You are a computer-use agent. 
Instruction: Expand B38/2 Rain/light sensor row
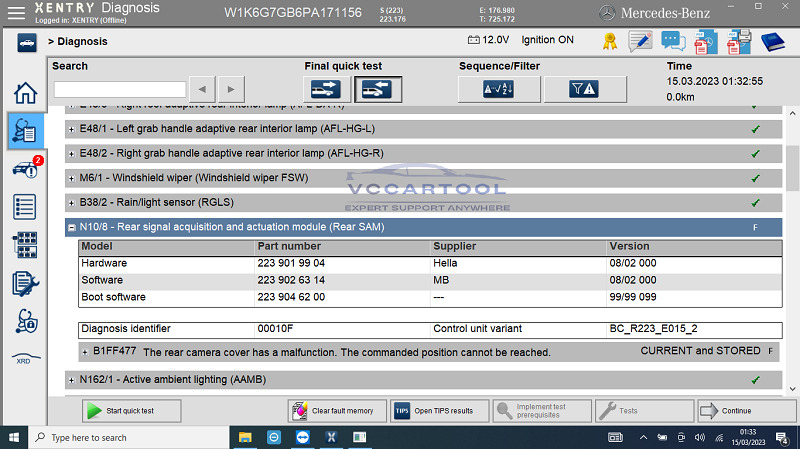71,203
